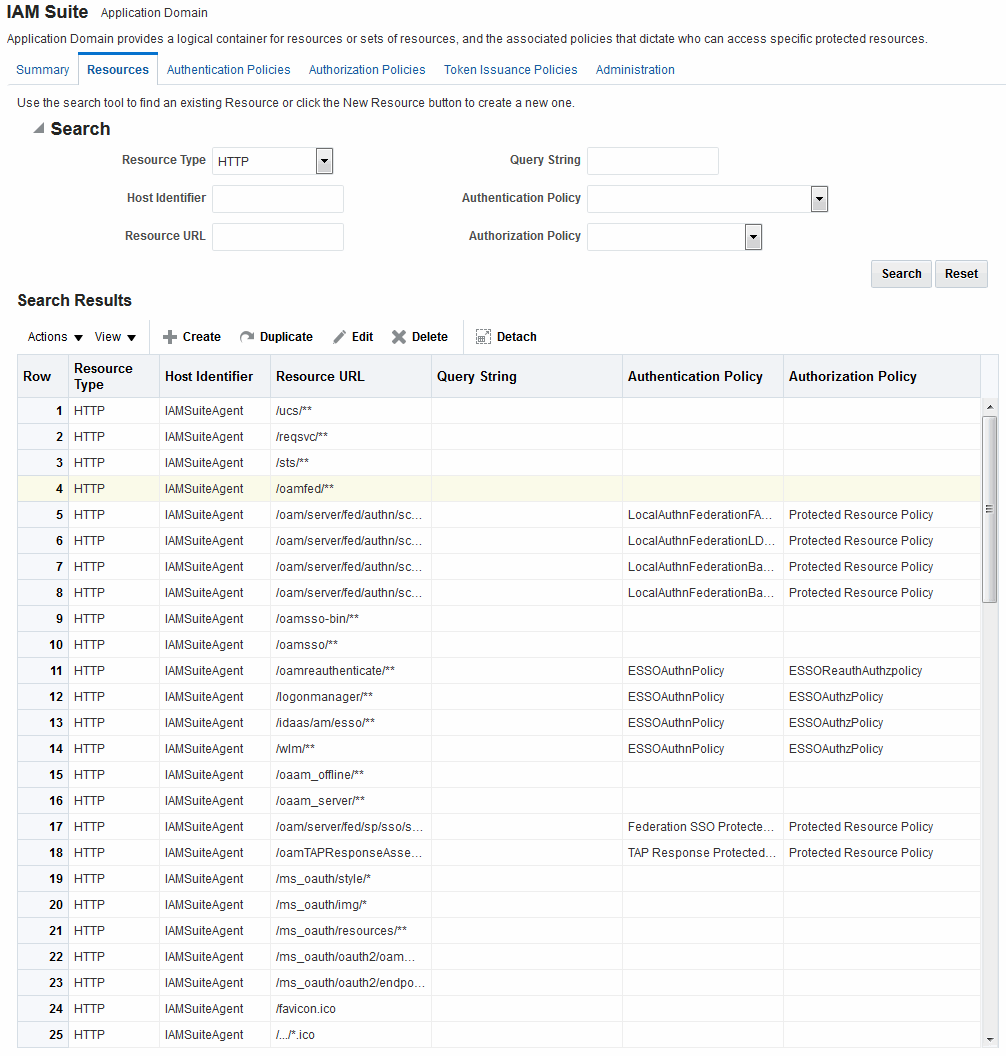Screen dimensions: 1006x1056
Task: Select the /oamfed/** resource row
Action: pos(499,489)
